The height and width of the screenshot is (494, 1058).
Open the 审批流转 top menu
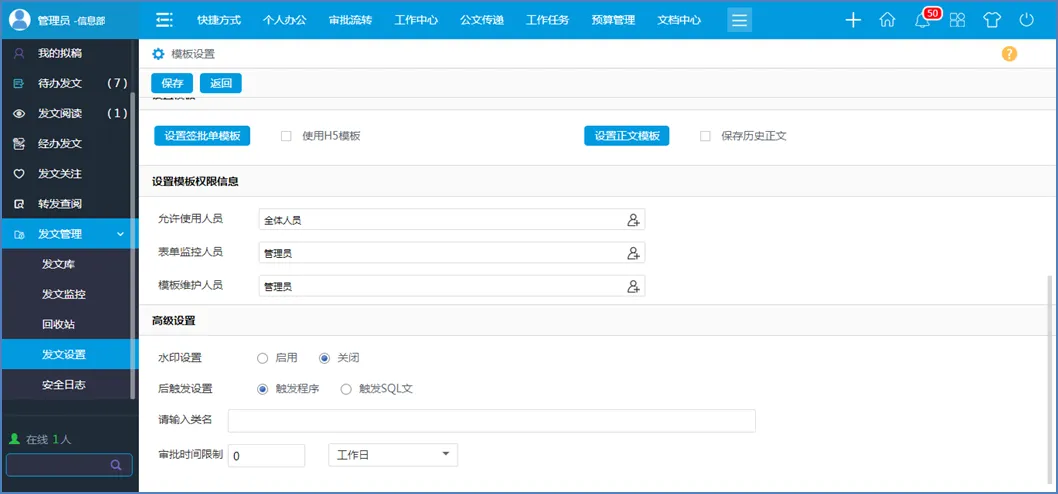tap(350, 20)
